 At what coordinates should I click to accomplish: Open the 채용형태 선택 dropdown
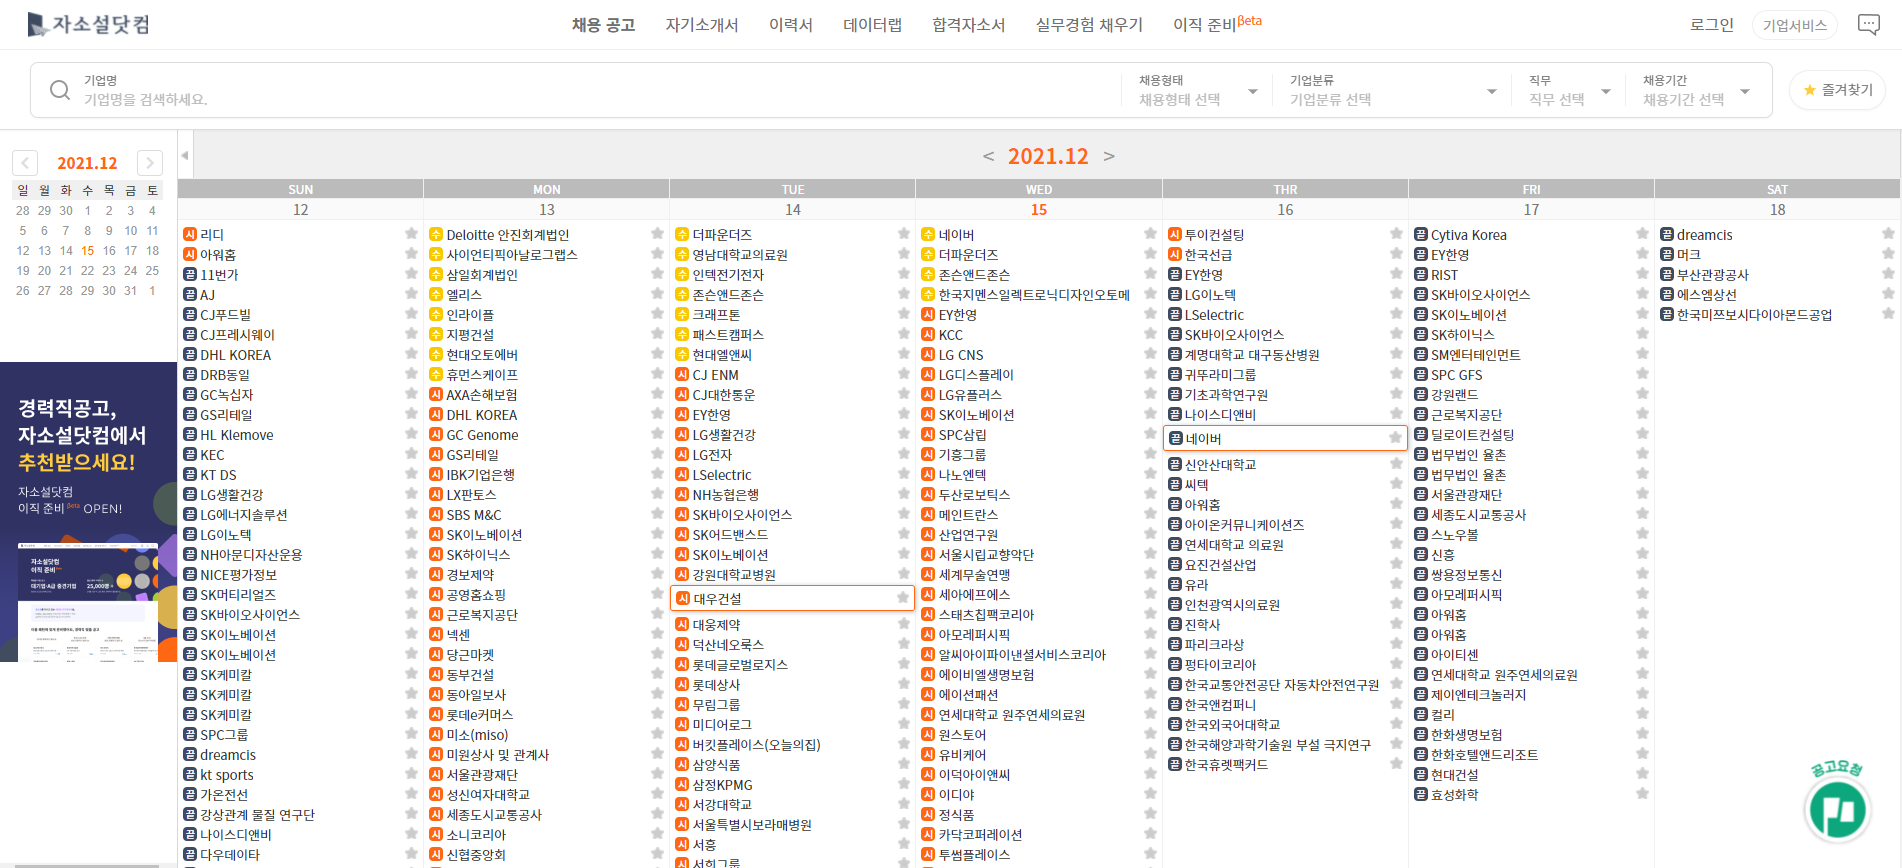[x=1198, y=90]
